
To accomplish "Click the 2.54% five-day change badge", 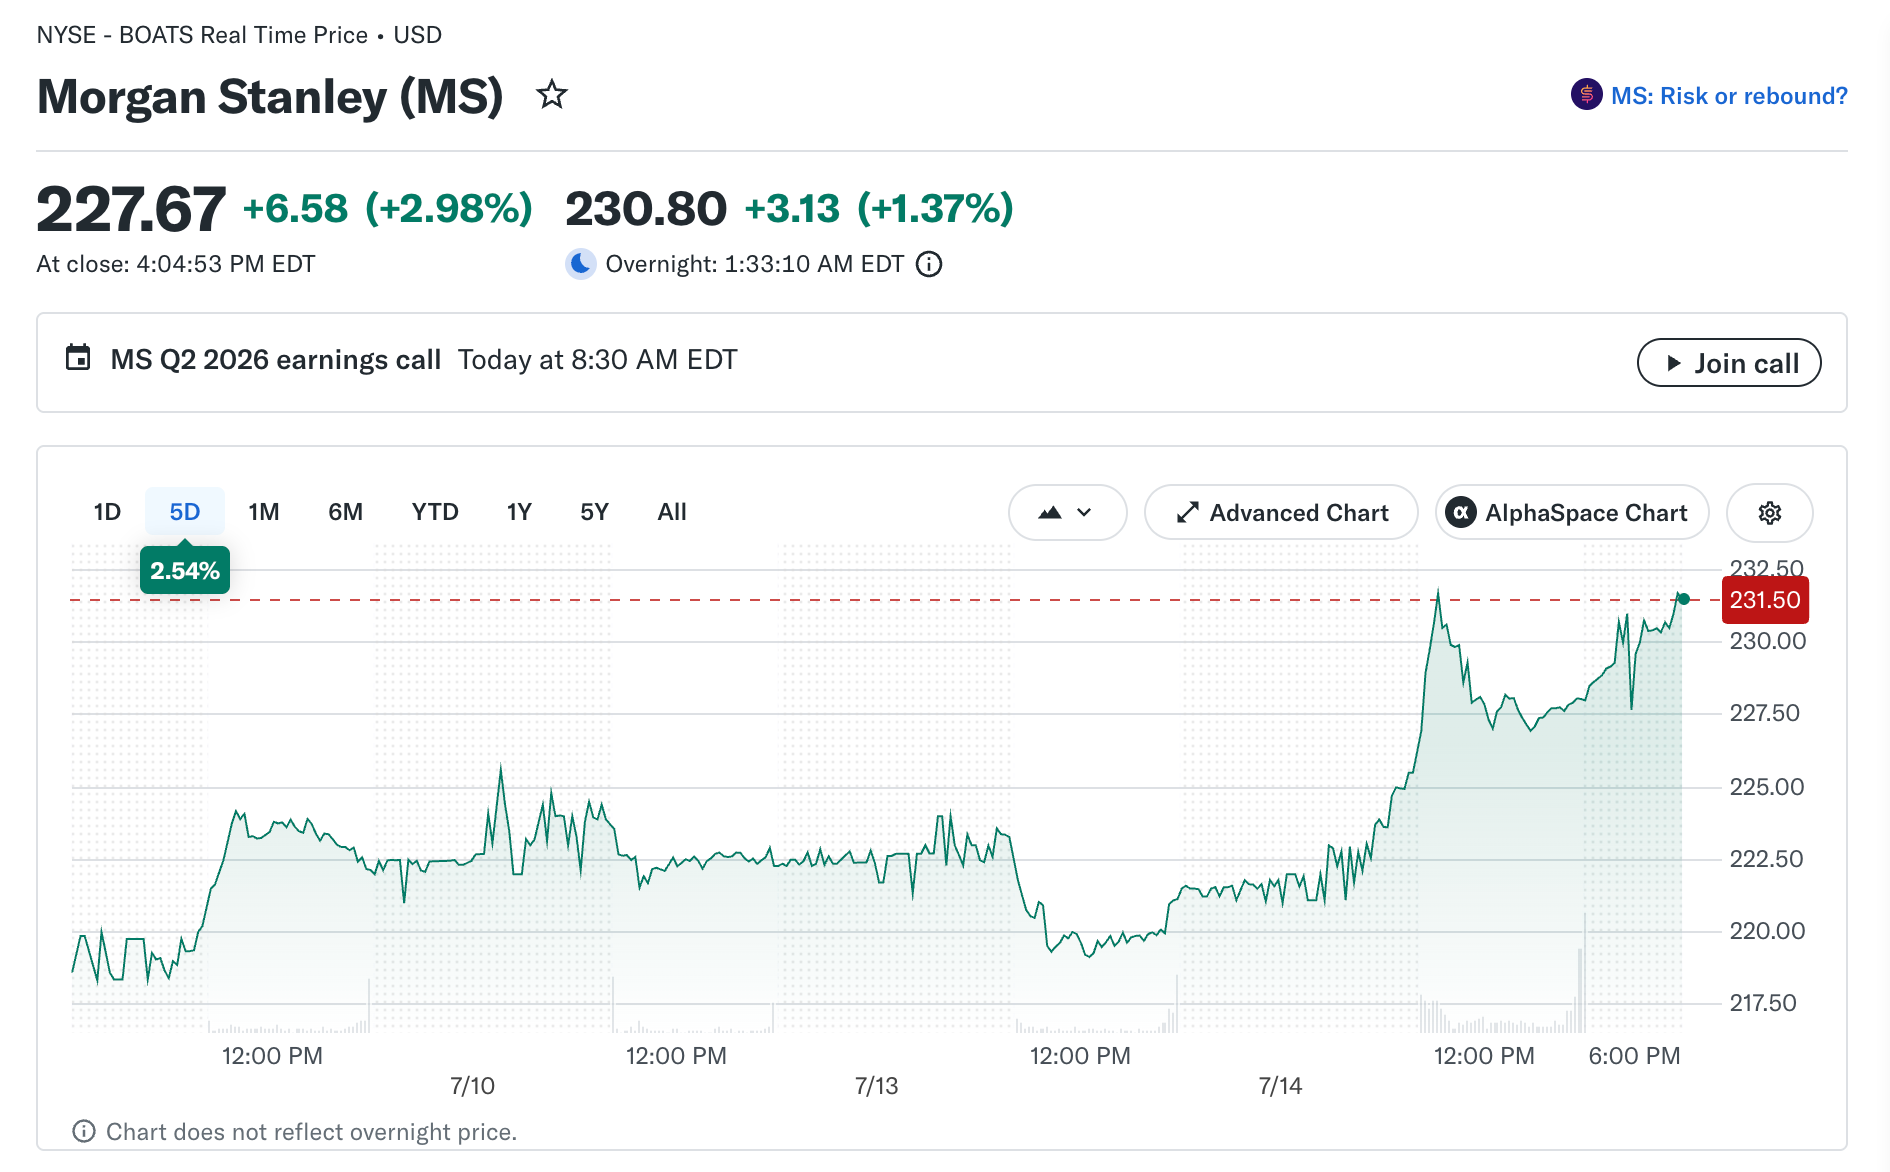I will (x=185, y=570).
